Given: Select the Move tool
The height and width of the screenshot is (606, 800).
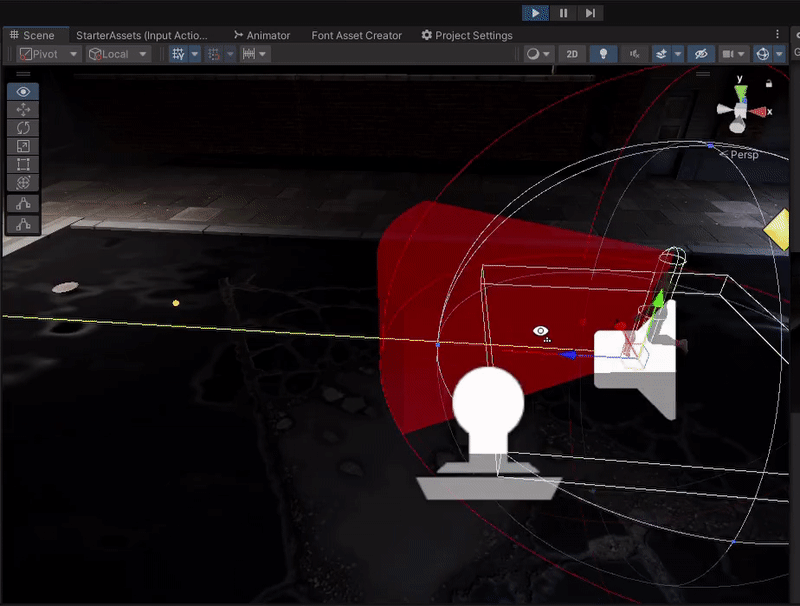Looking at the screenshot, I should click(23, 110).
